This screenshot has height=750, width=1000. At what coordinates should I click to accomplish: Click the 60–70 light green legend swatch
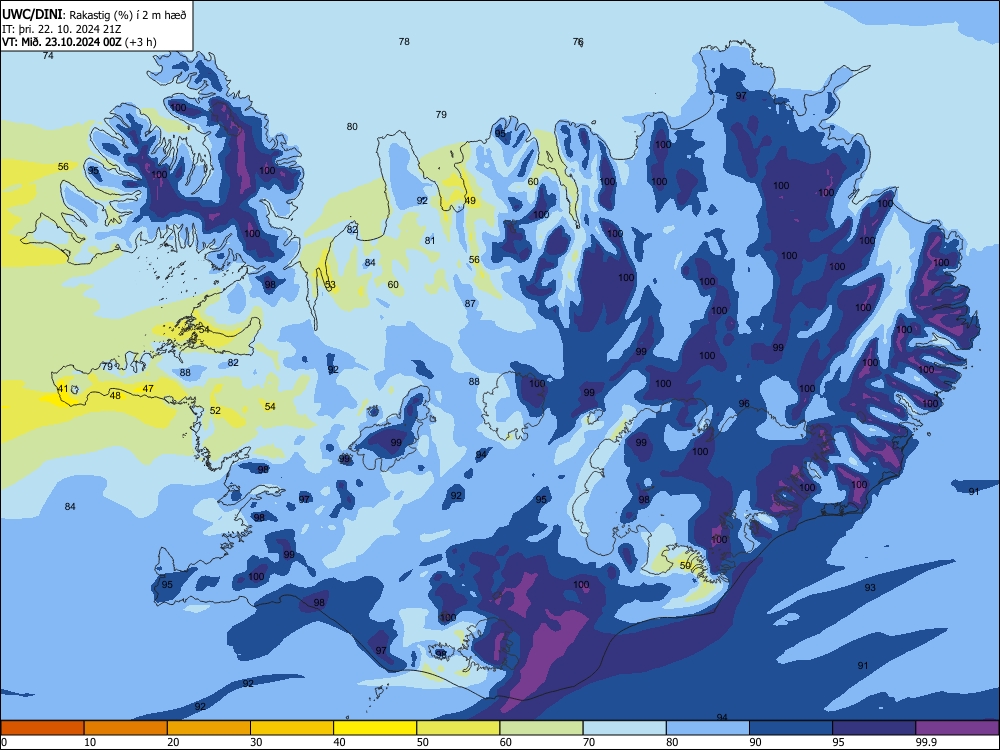click(541, 728)
